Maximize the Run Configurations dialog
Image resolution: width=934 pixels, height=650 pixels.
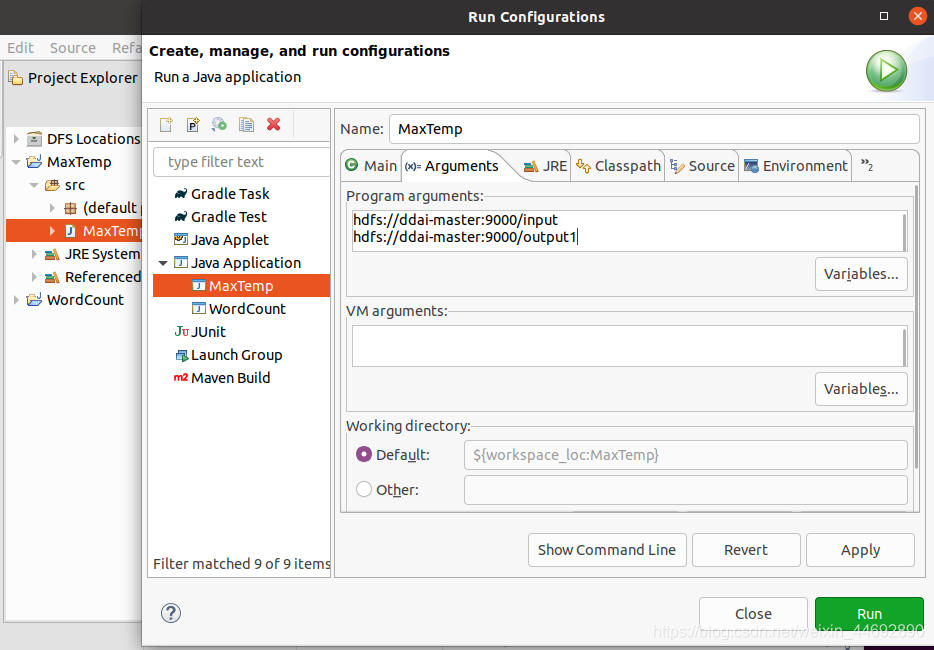[884, 16]
